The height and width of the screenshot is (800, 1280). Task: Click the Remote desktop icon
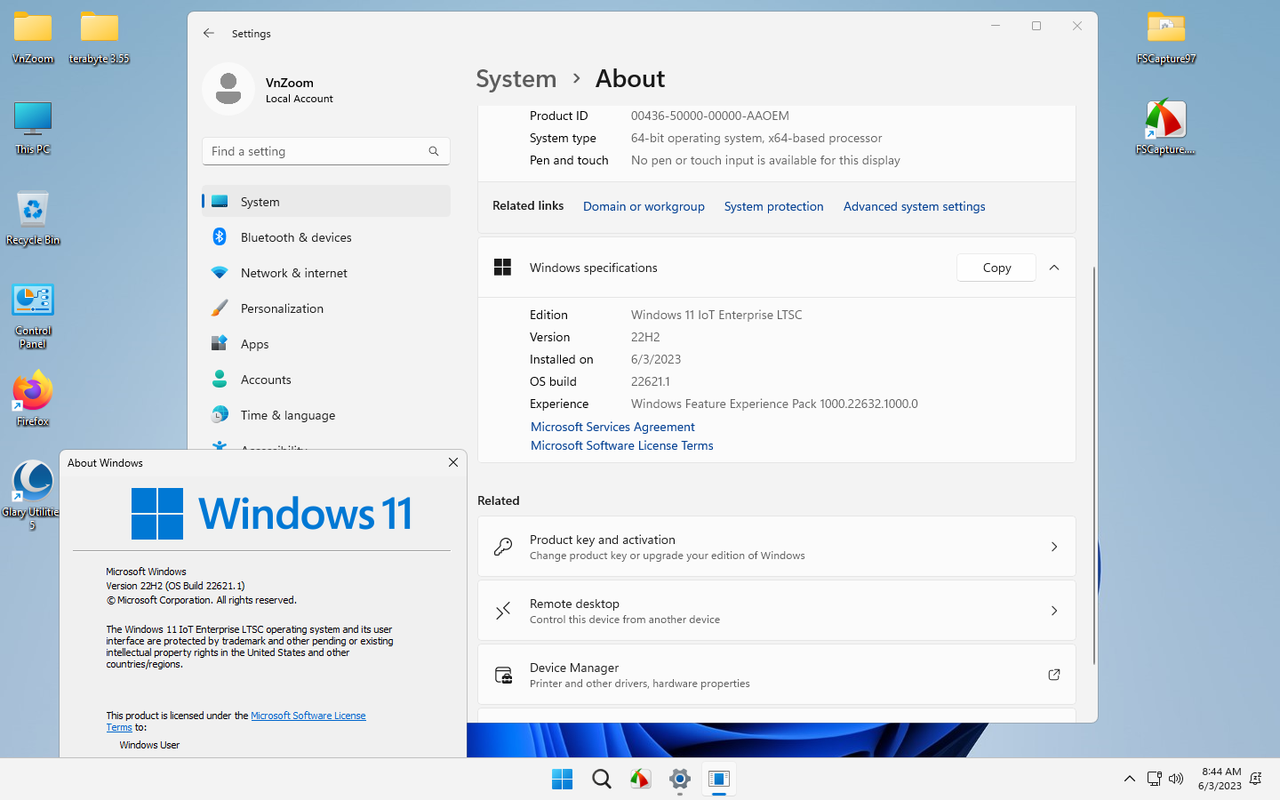point(504,611)
